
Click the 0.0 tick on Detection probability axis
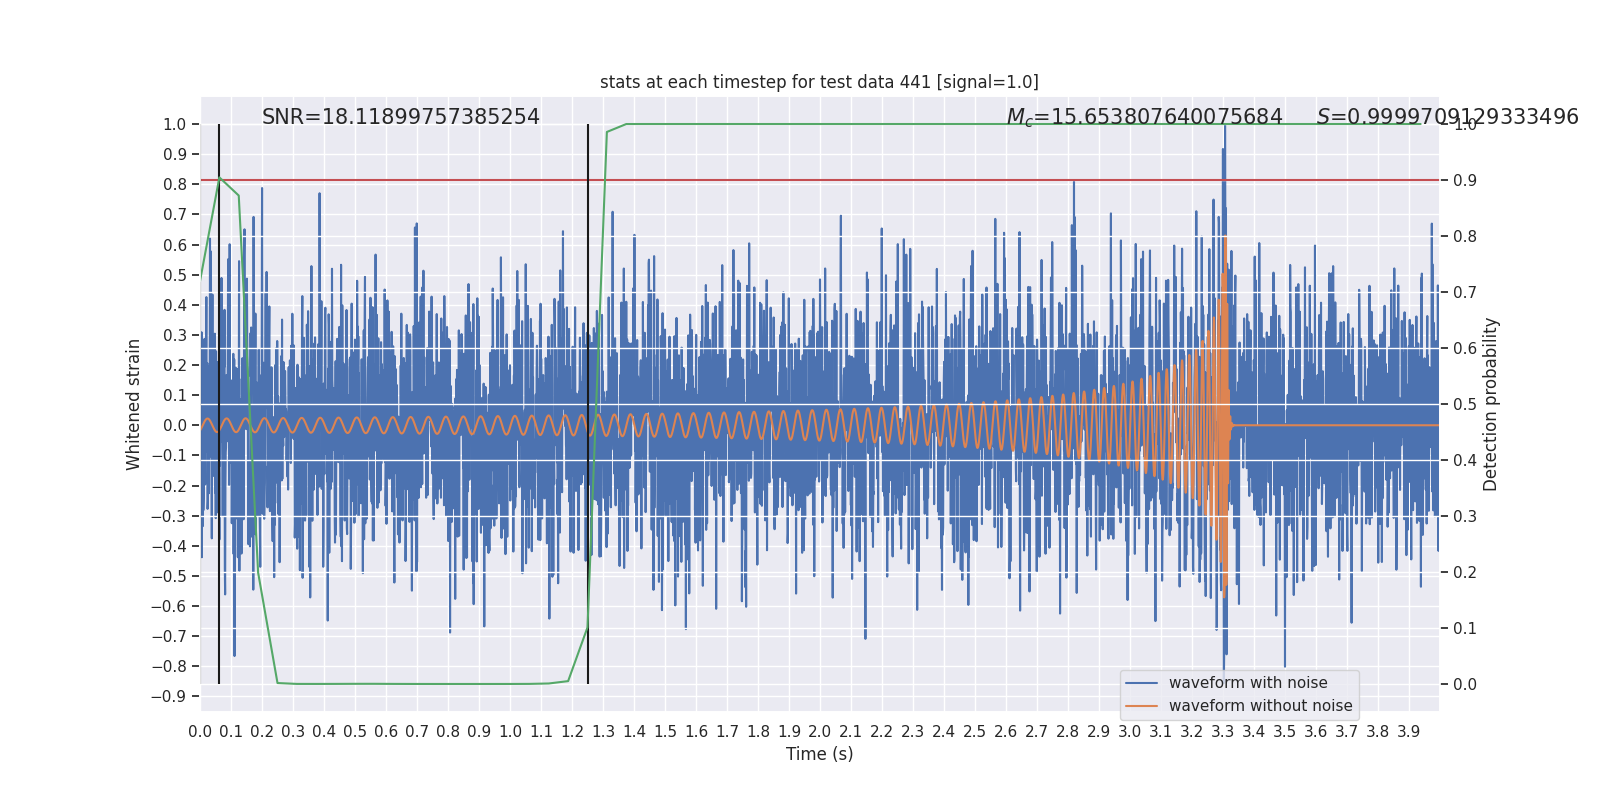pyautogui.click(x=1464, y=684)
